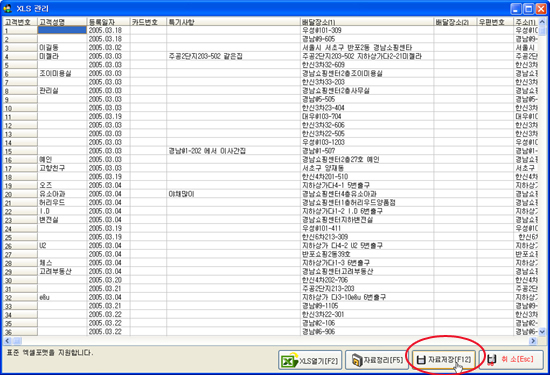Click the green Excel icon on XLS열기

point(289,360)
